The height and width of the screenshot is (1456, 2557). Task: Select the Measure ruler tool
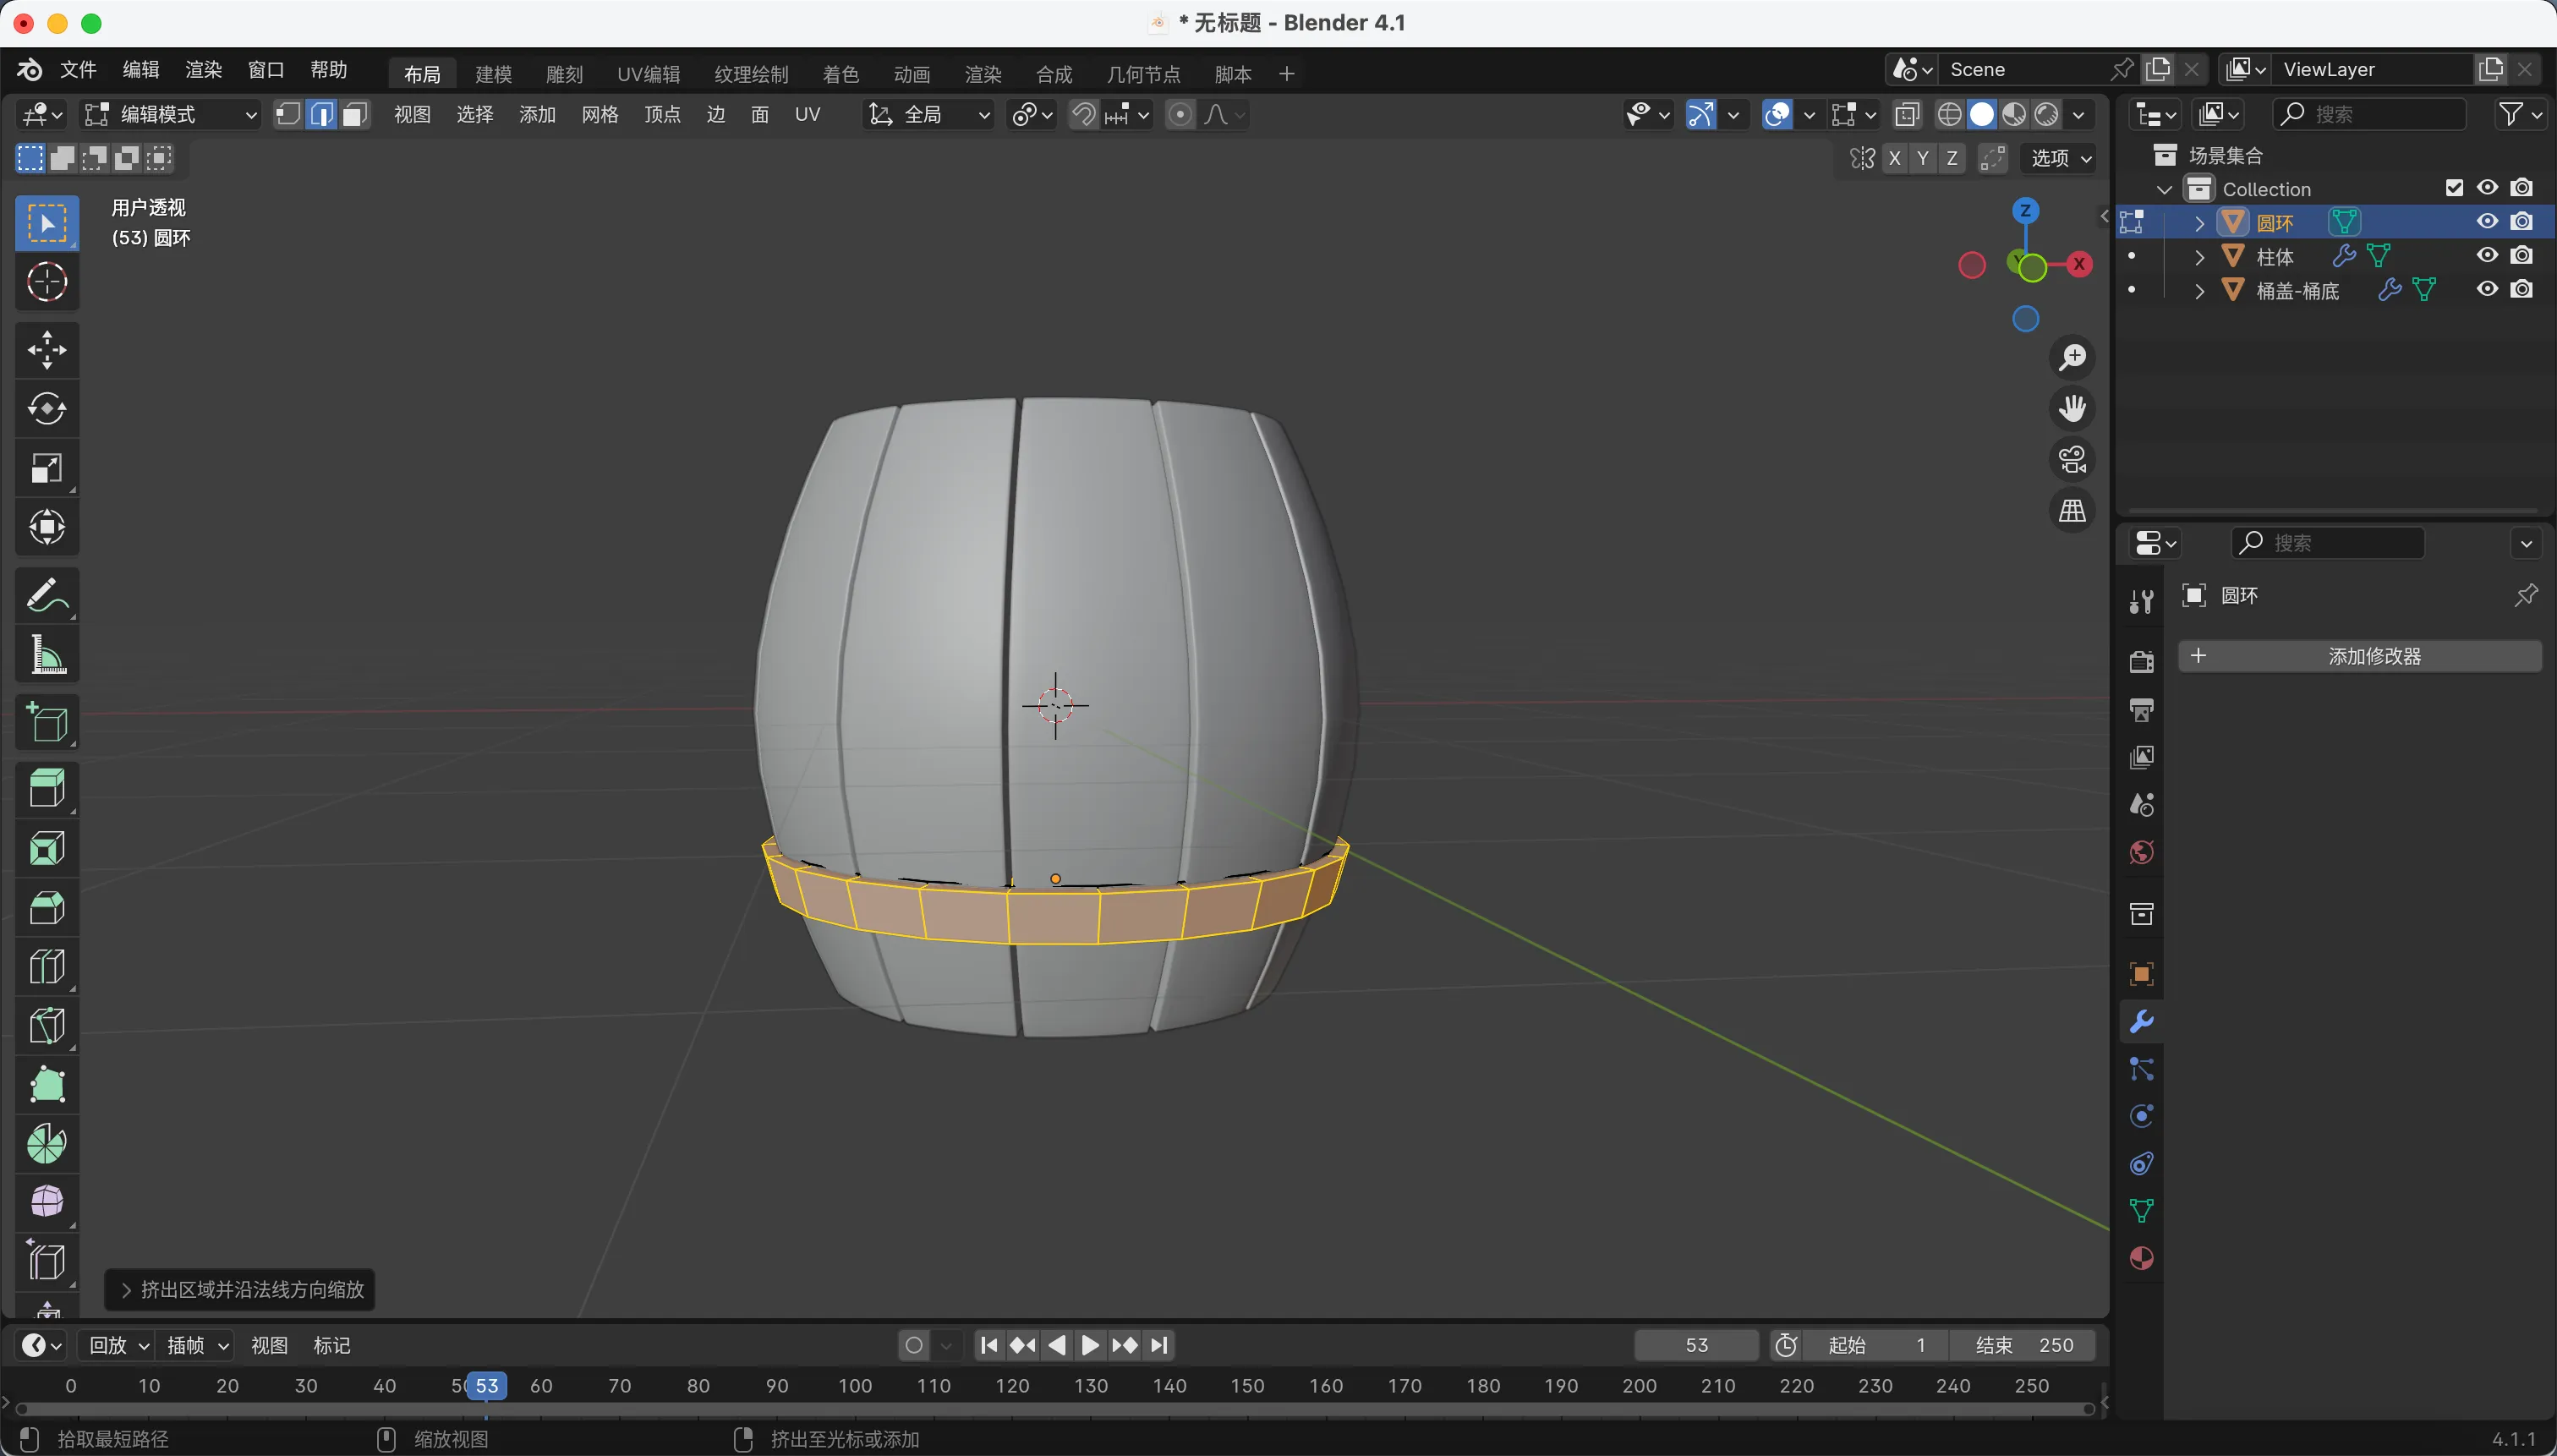coord(47,656)
